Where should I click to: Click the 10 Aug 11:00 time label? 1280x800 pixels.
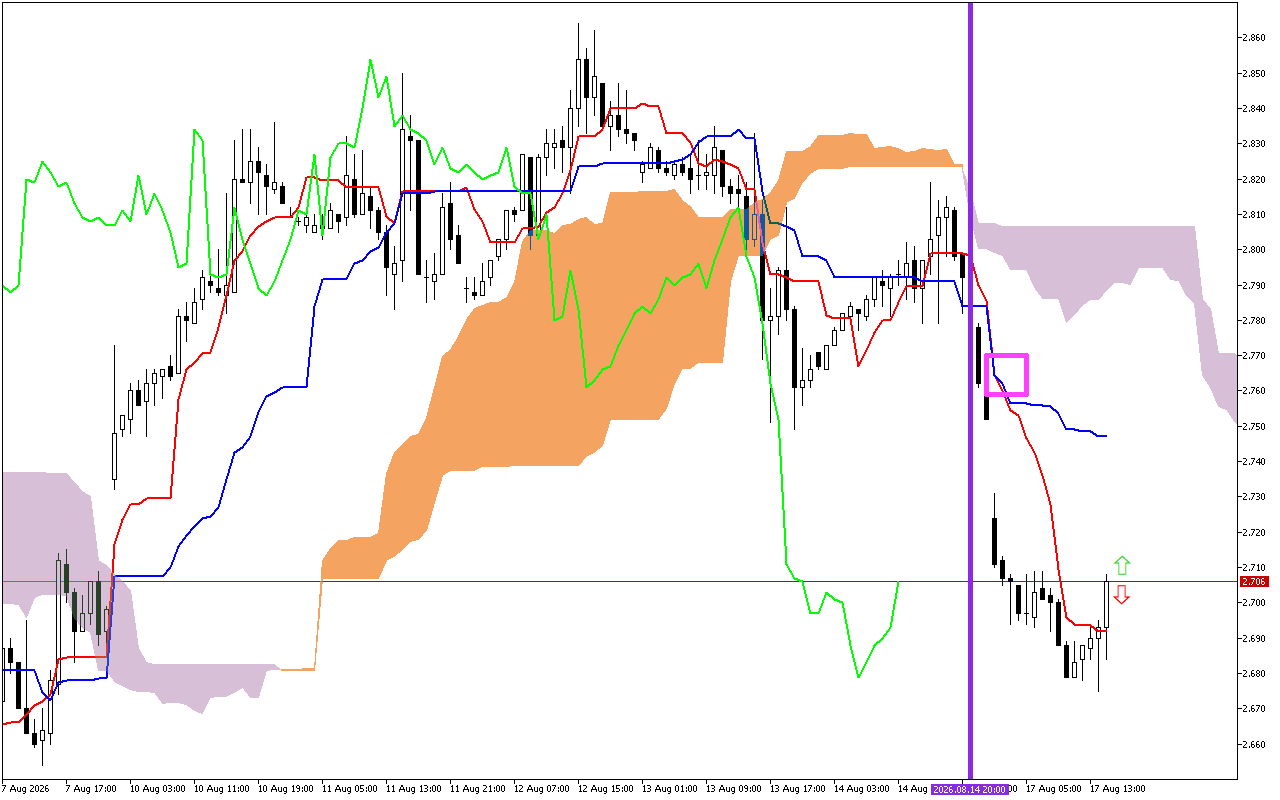coord(222,789)
